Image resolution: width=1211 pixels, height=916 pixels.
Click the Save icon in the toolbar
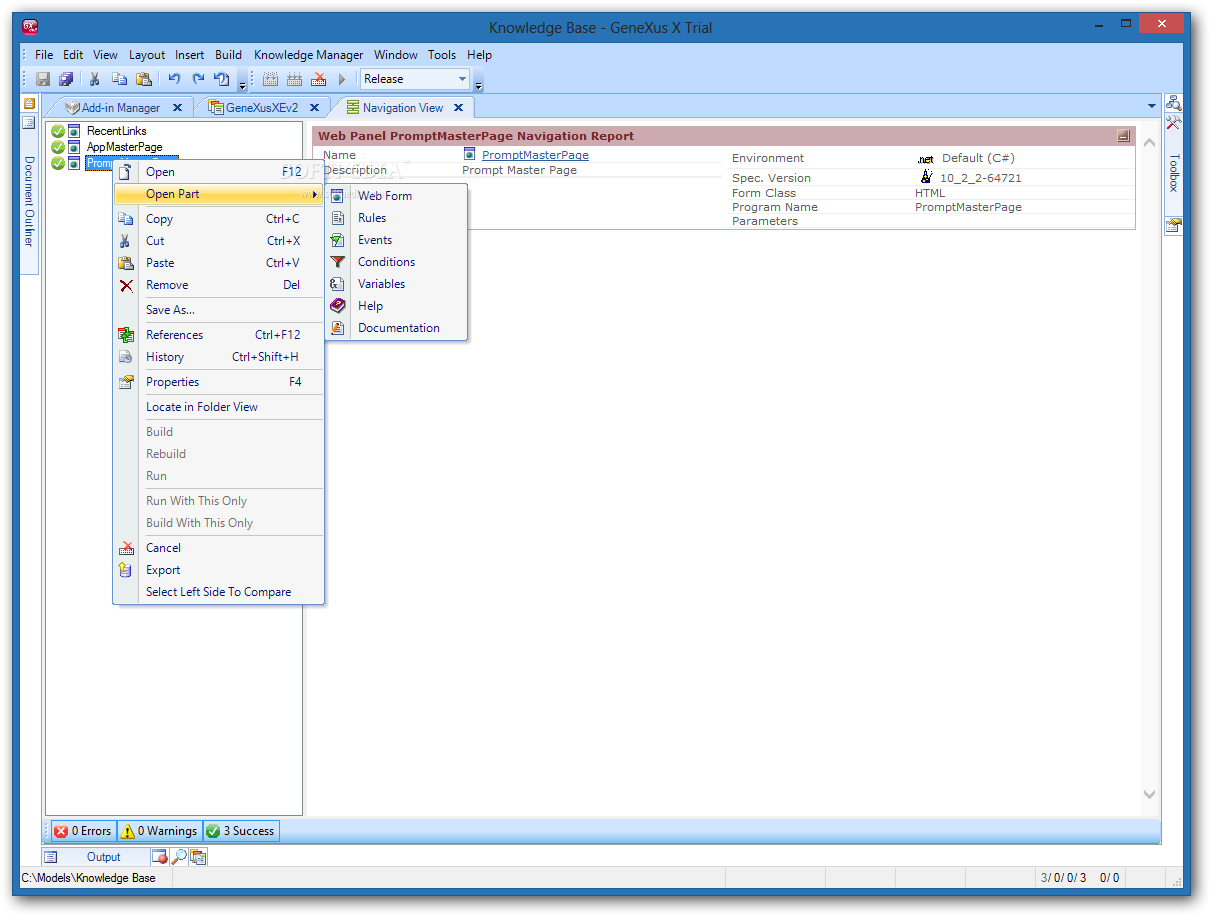pos(43,79)
